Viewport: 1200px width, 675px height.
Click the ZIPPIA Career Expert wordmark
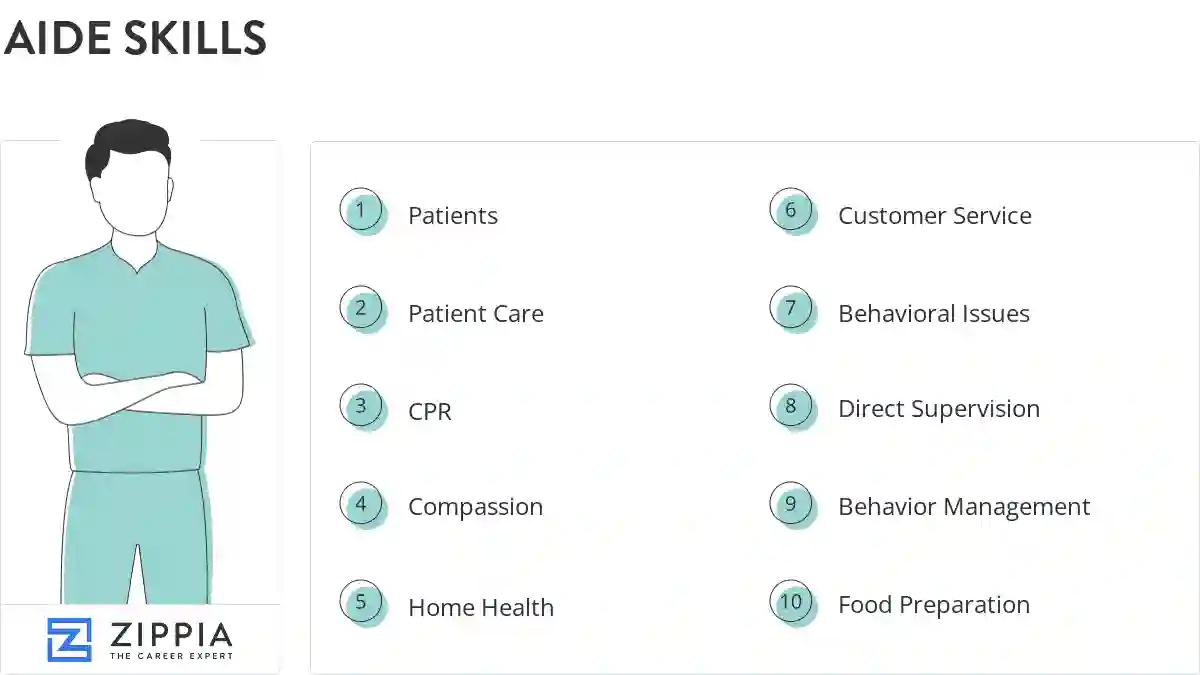coord(171,640)
